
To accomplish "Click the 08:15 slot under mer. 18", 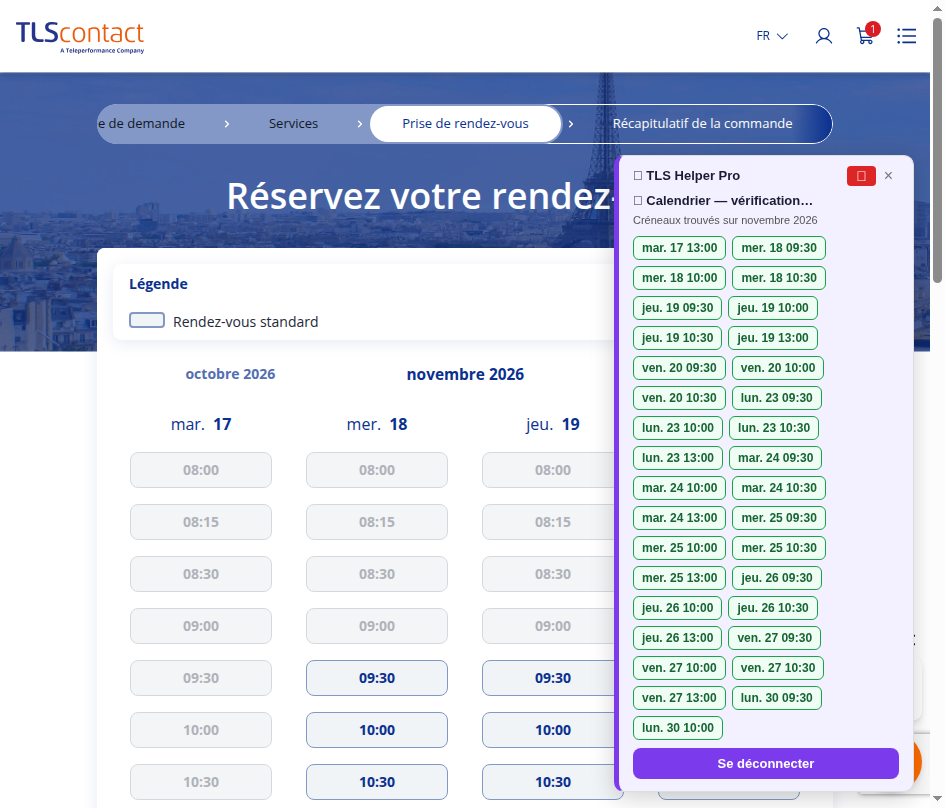I will [x=377, y=522].
